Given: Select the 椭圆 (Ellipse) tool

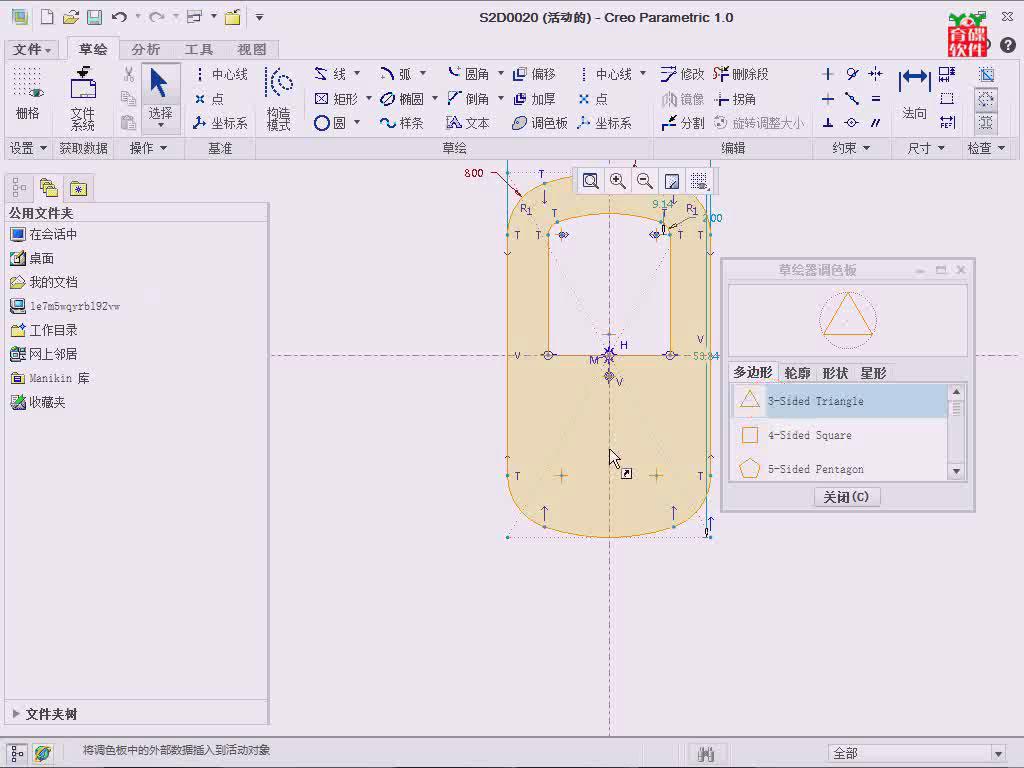Looking at the screenshot, I should click(402, 99).
